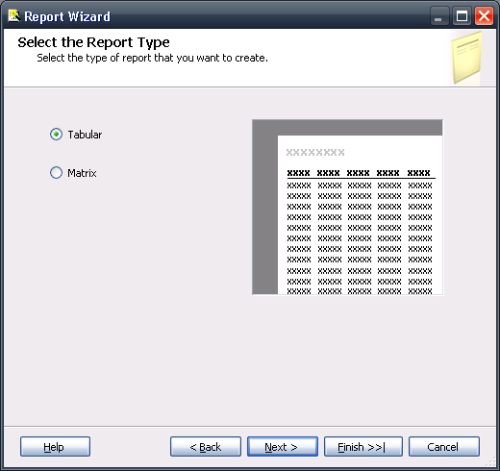Go back with the Back button
The width and height of the screenshot is (500, 471).
[x=205, y=447]
